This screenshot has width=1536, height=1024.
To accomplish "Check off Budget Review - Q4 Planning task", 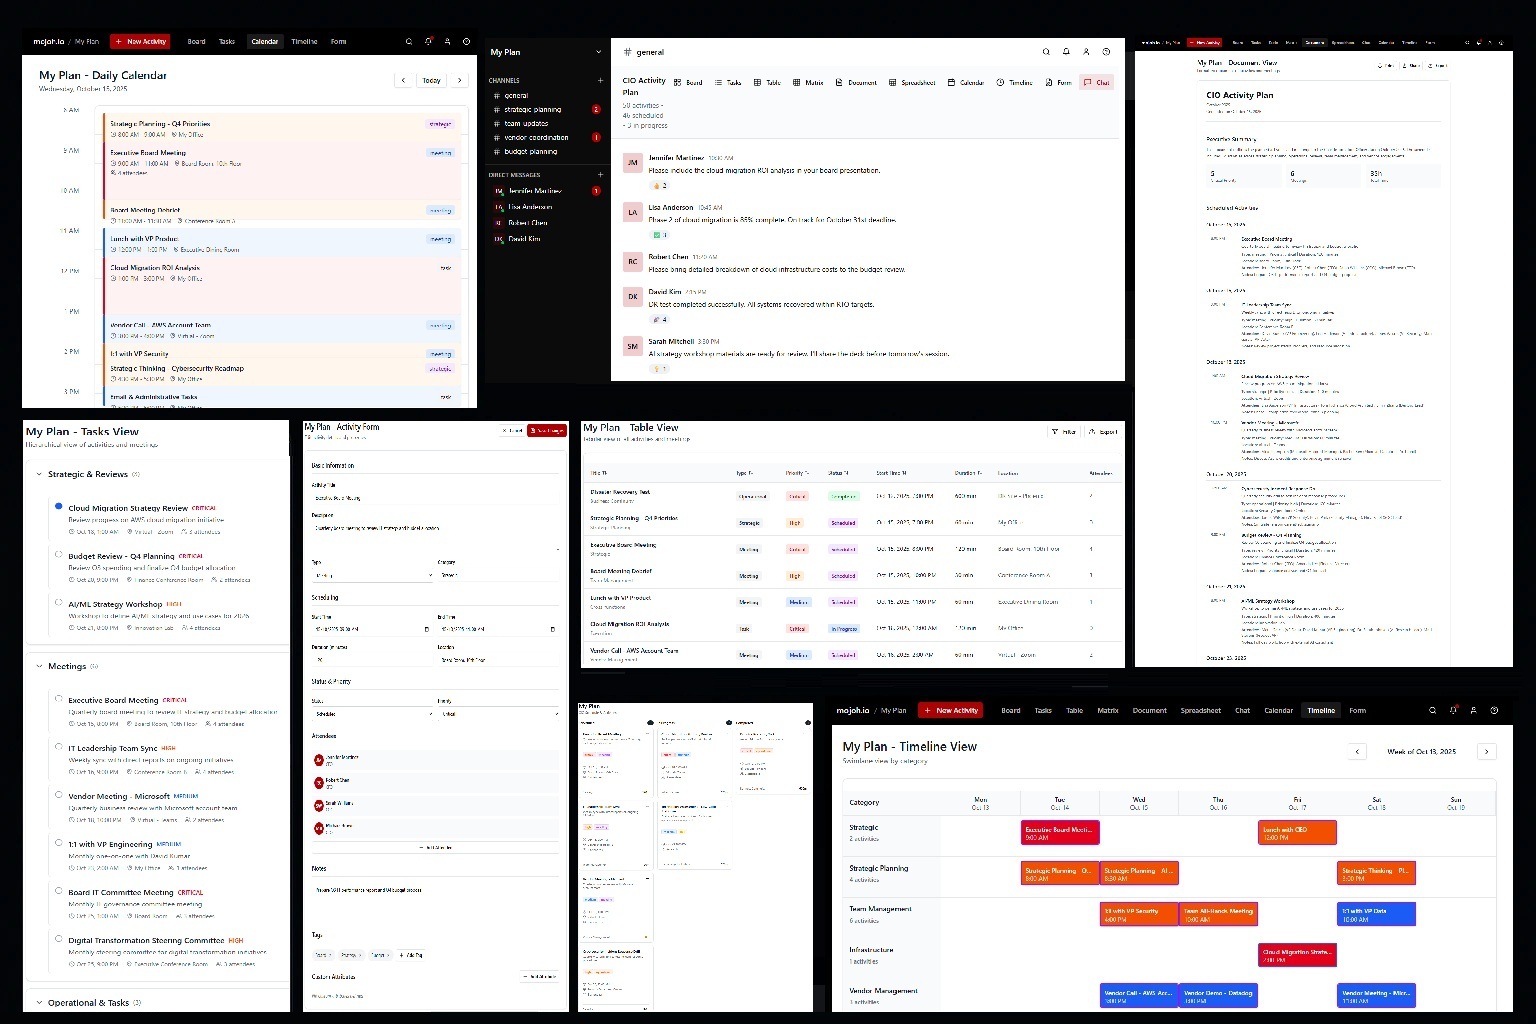I will [x=58, y=554].
